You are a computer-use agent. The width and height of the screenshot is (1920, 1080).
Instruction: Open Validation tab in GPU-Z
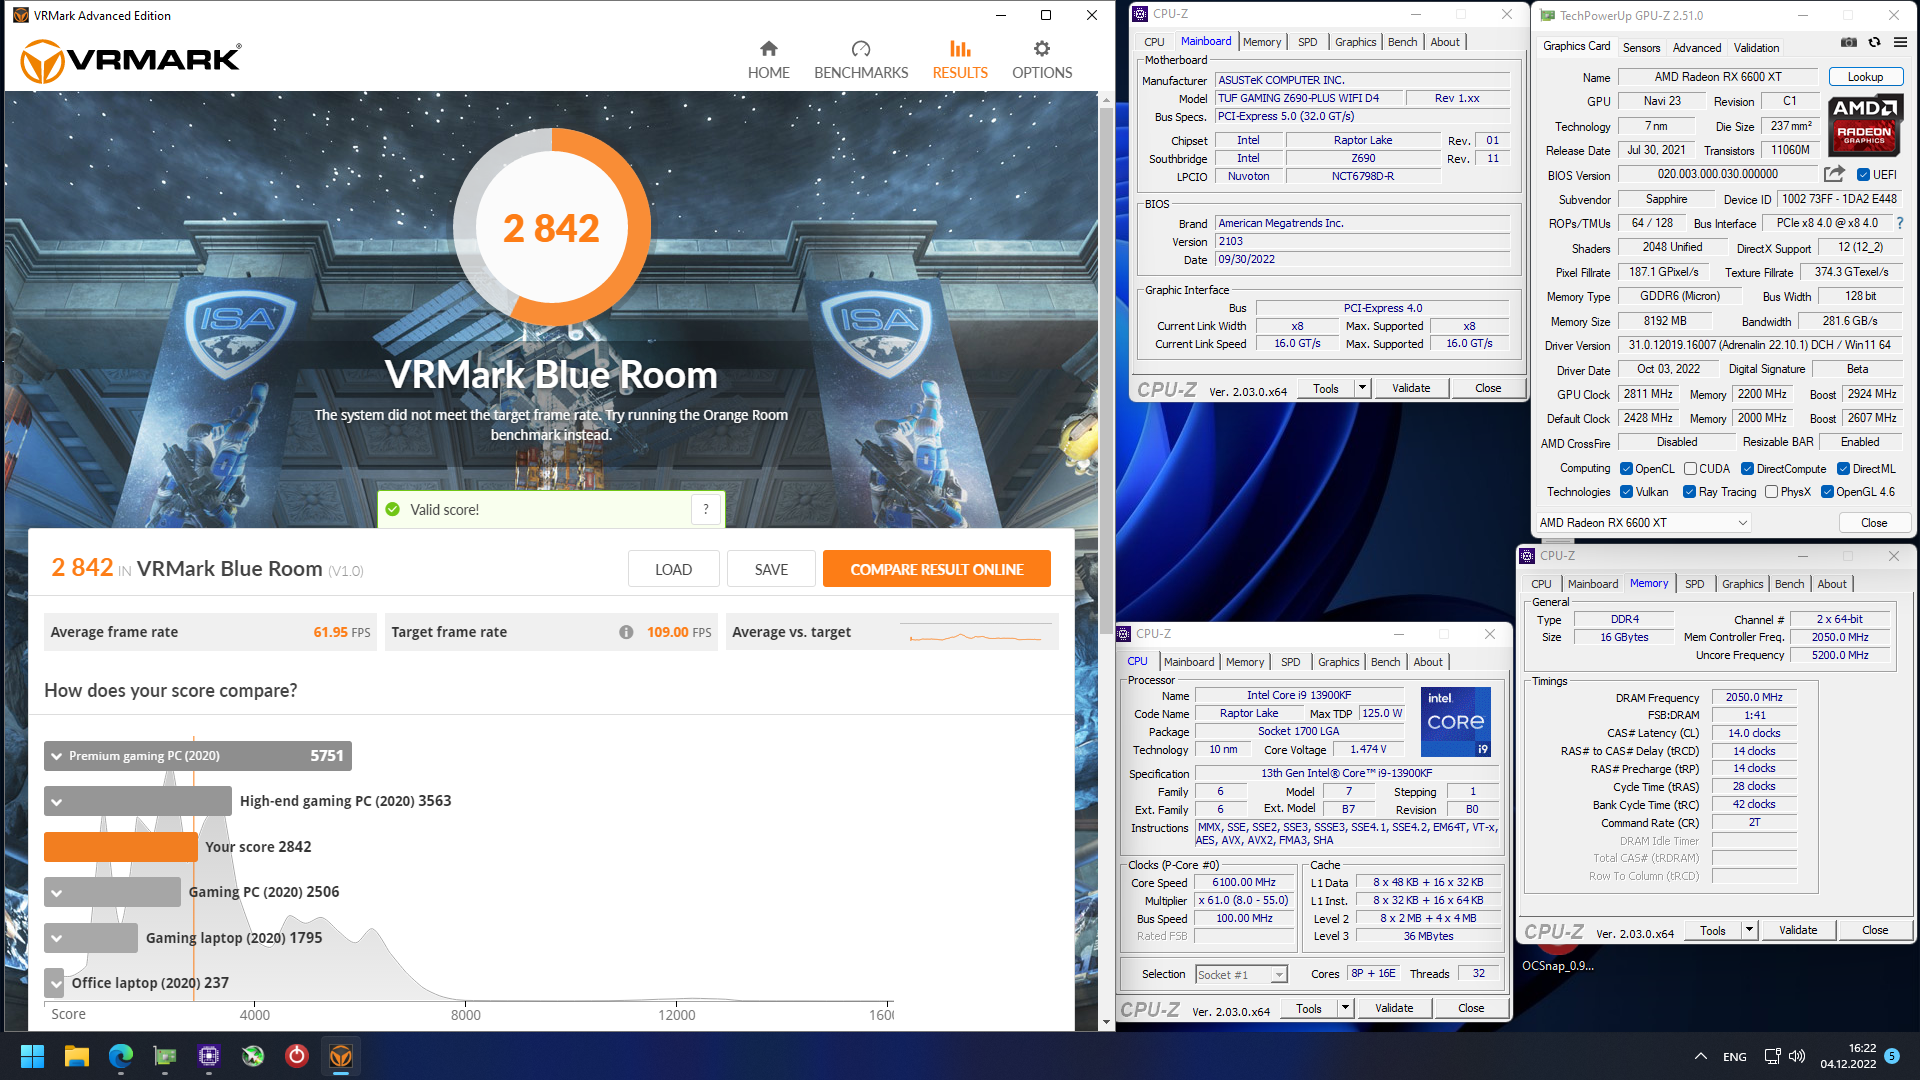click(x=1756, y=47)
